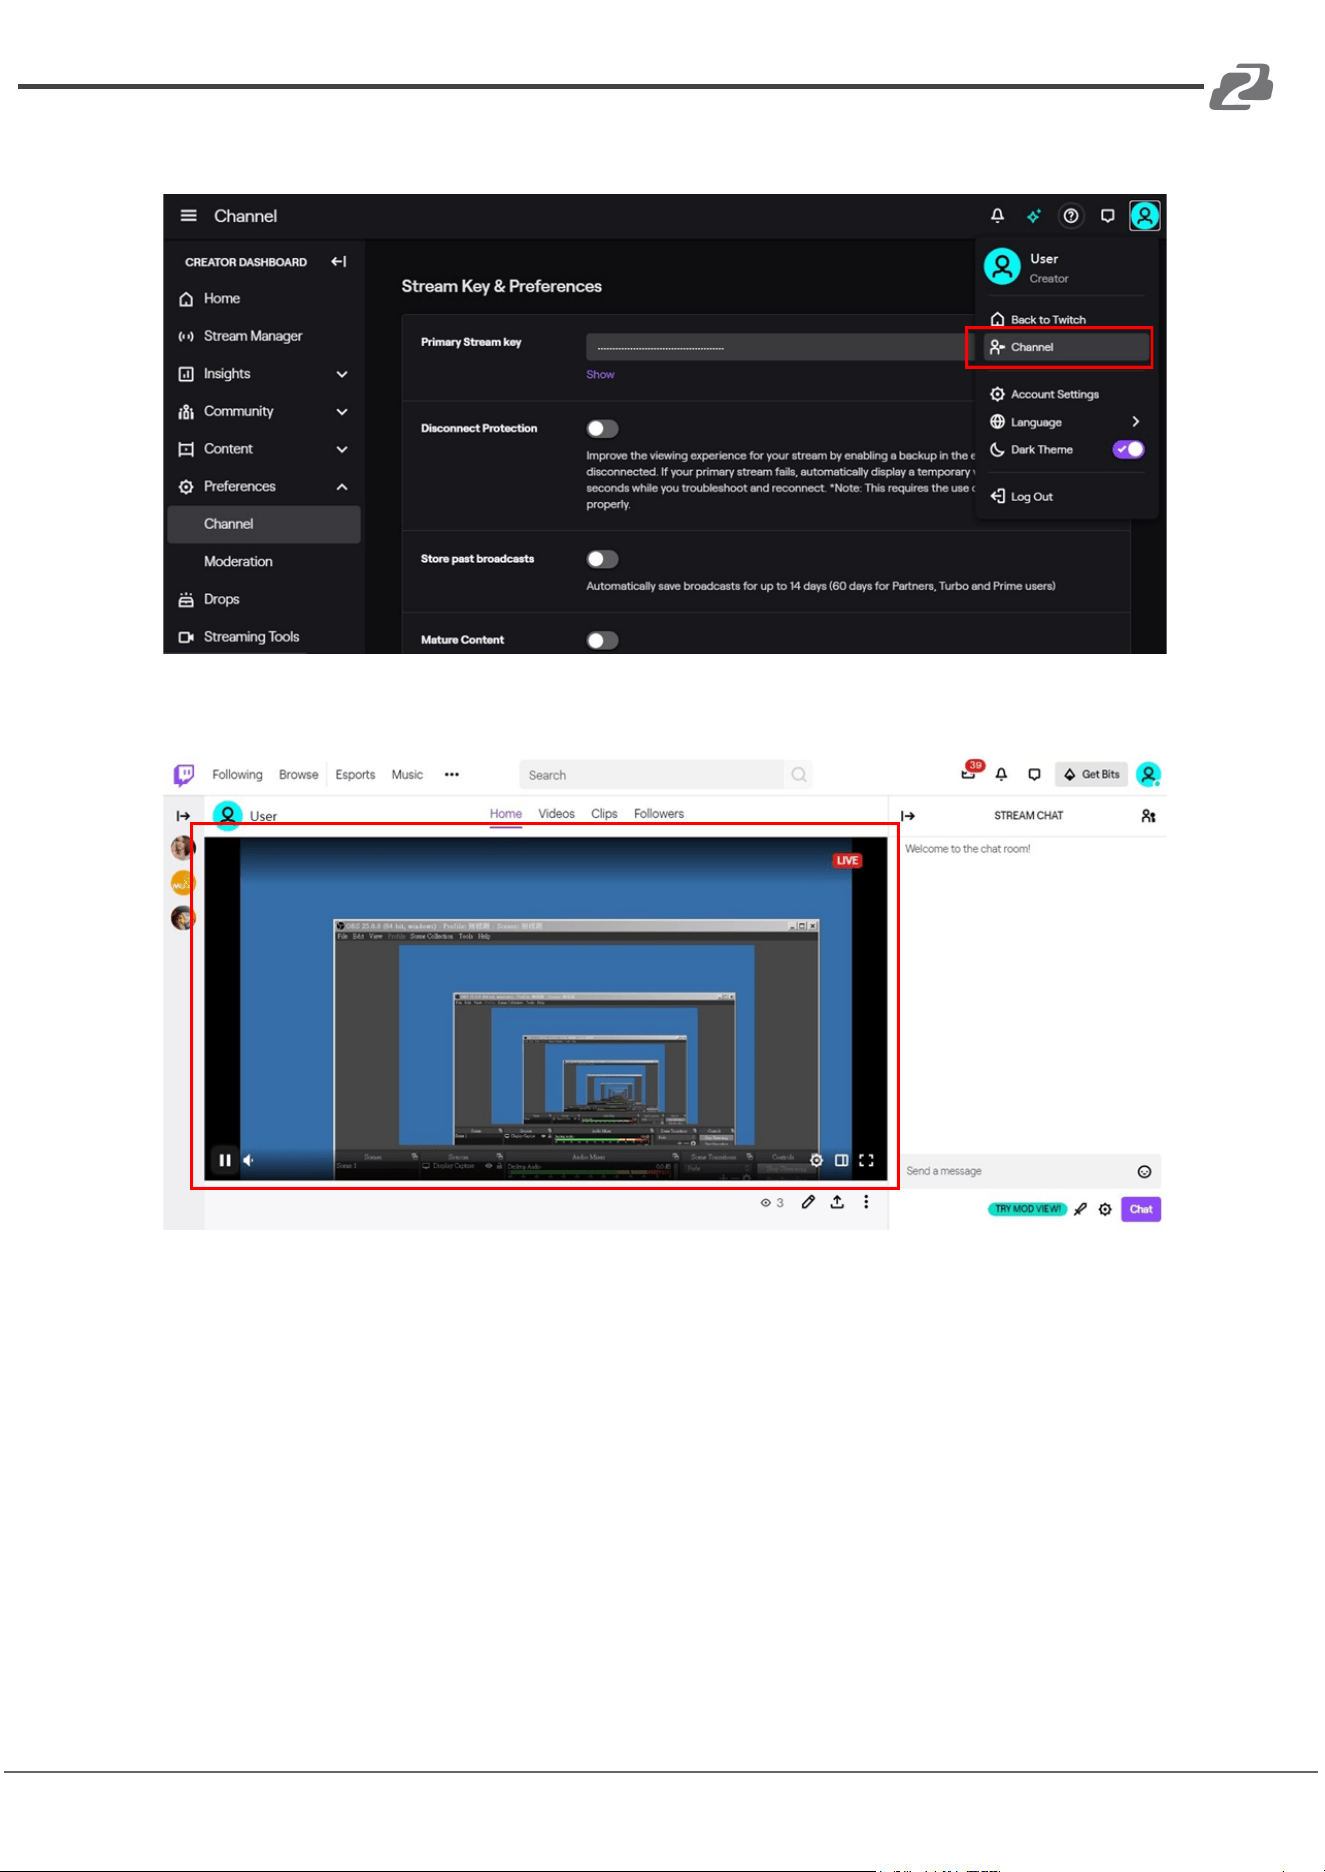Image resolution: width=1325 pixels, height=1872 pixels.
Task: Collapse the Preferences section chevron
Action: point(342,487)
